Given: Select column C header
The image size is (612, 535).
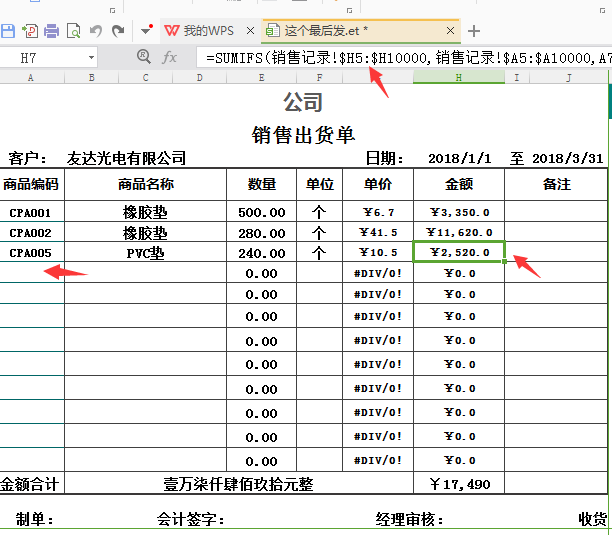Looking at the screenshot, I should [145, 78].
